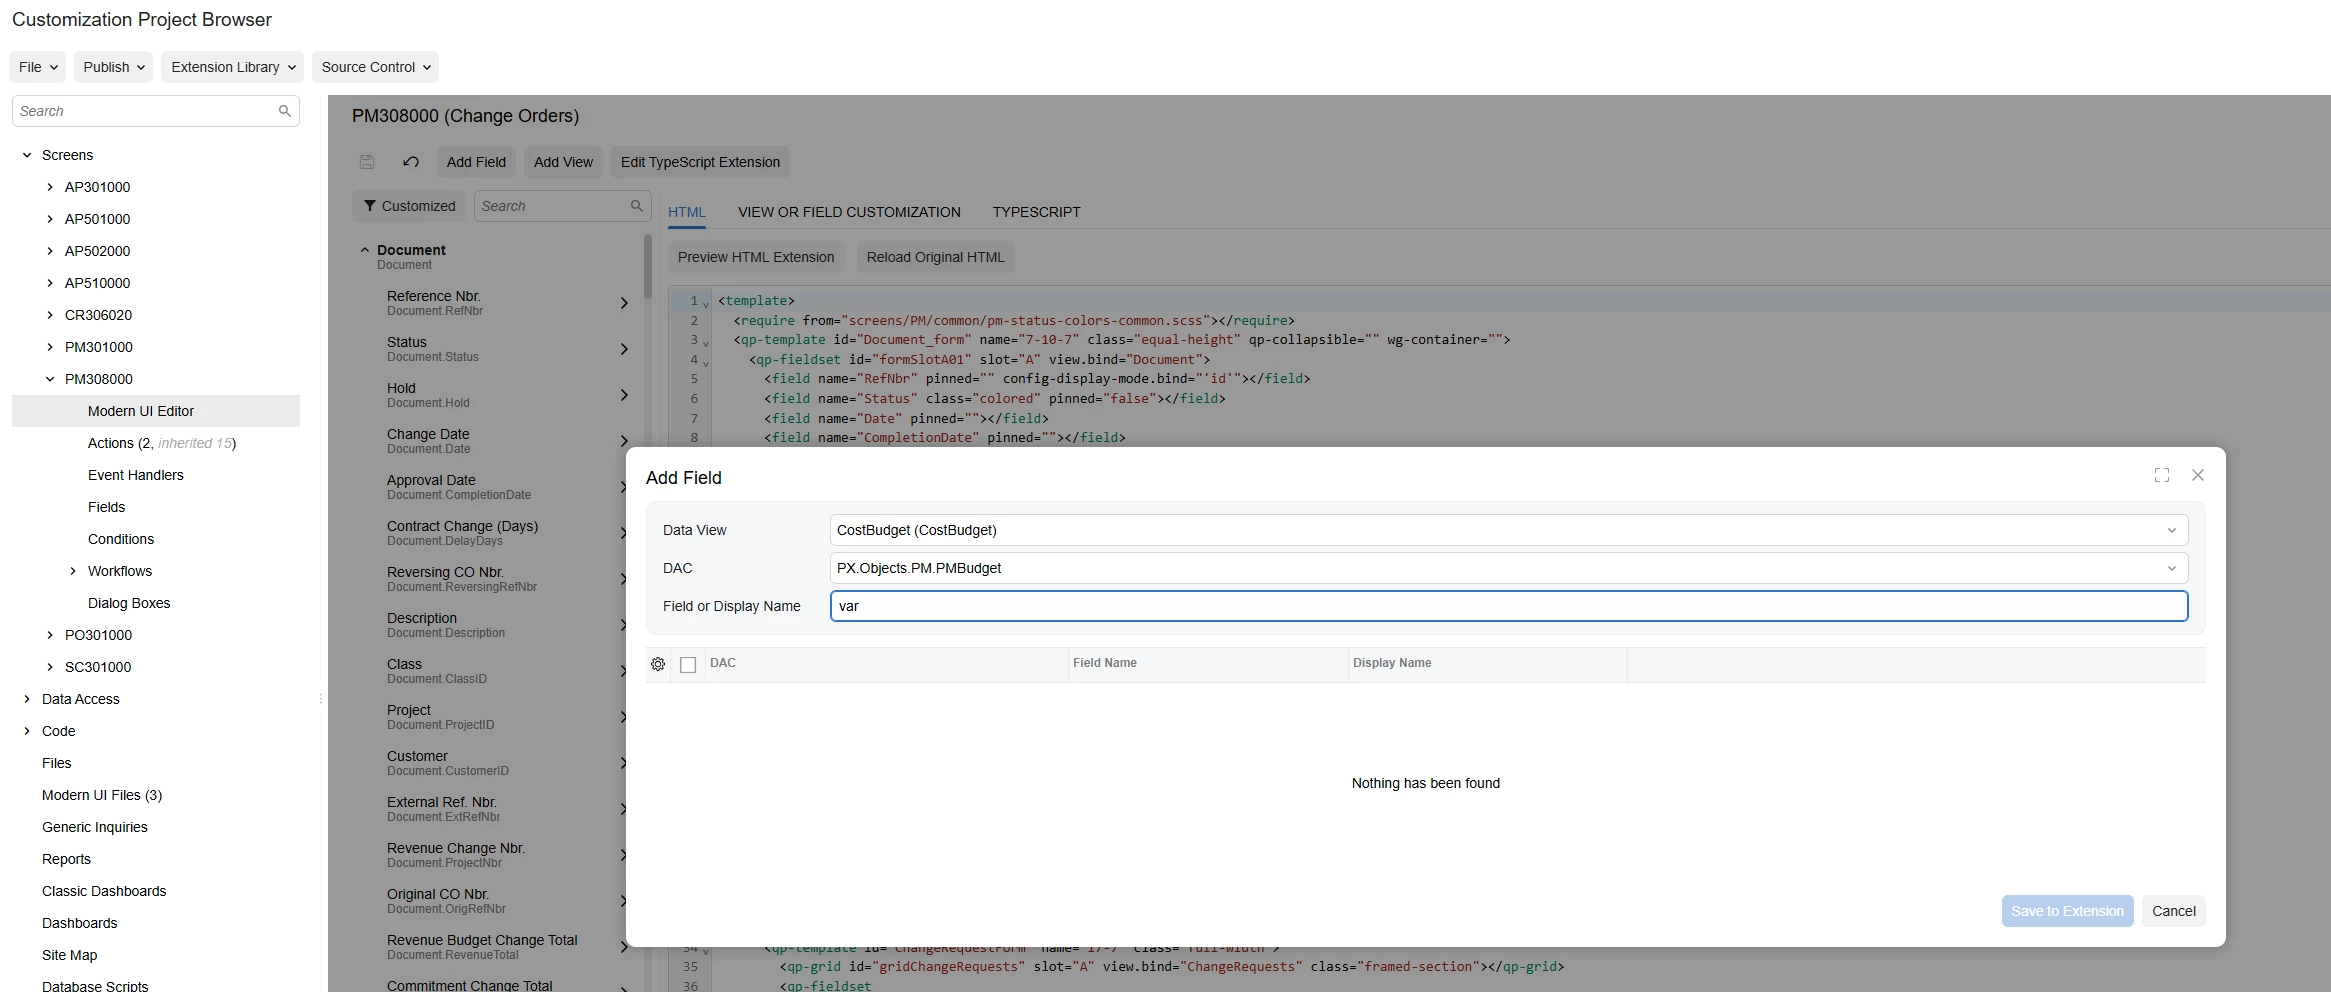Image resolution: width=2331 pixels, height=992 pixels.
Task: Maximize the Add Field dialog
Action: tap(2162, 475)
